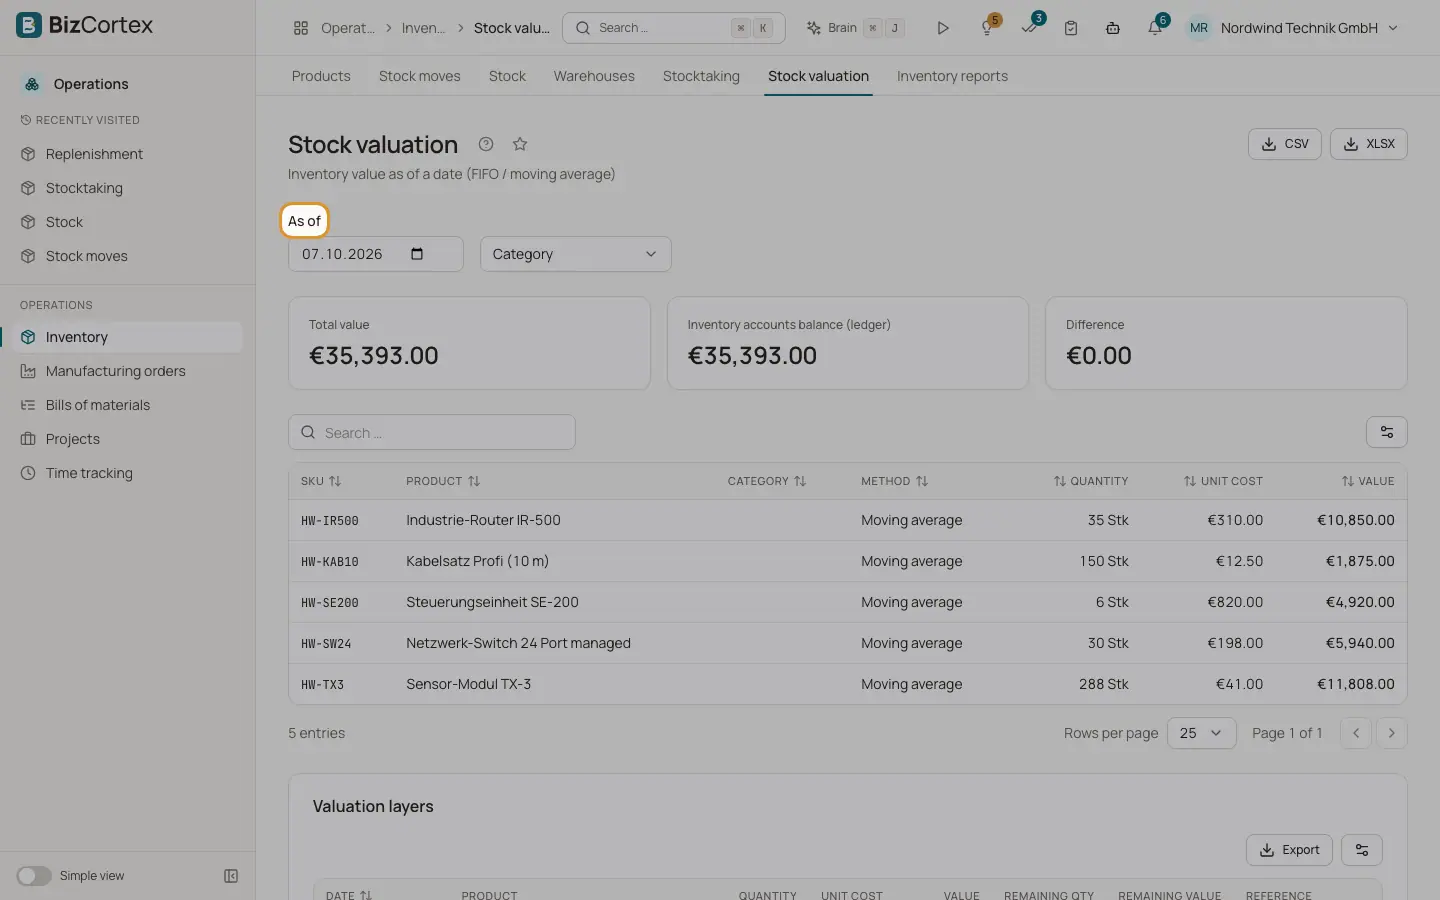The width and height of the screenshot is (1440, 900).
Task: Select the Sensor-Modul TX-3 row
Action: (x=847, y=684)
